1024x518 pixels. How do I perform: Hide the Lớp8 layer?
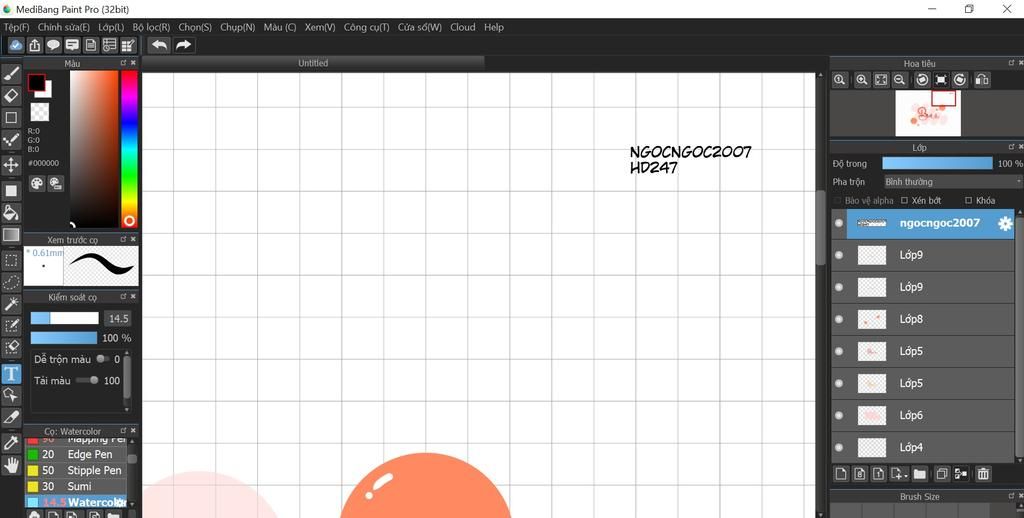(839, 319)
